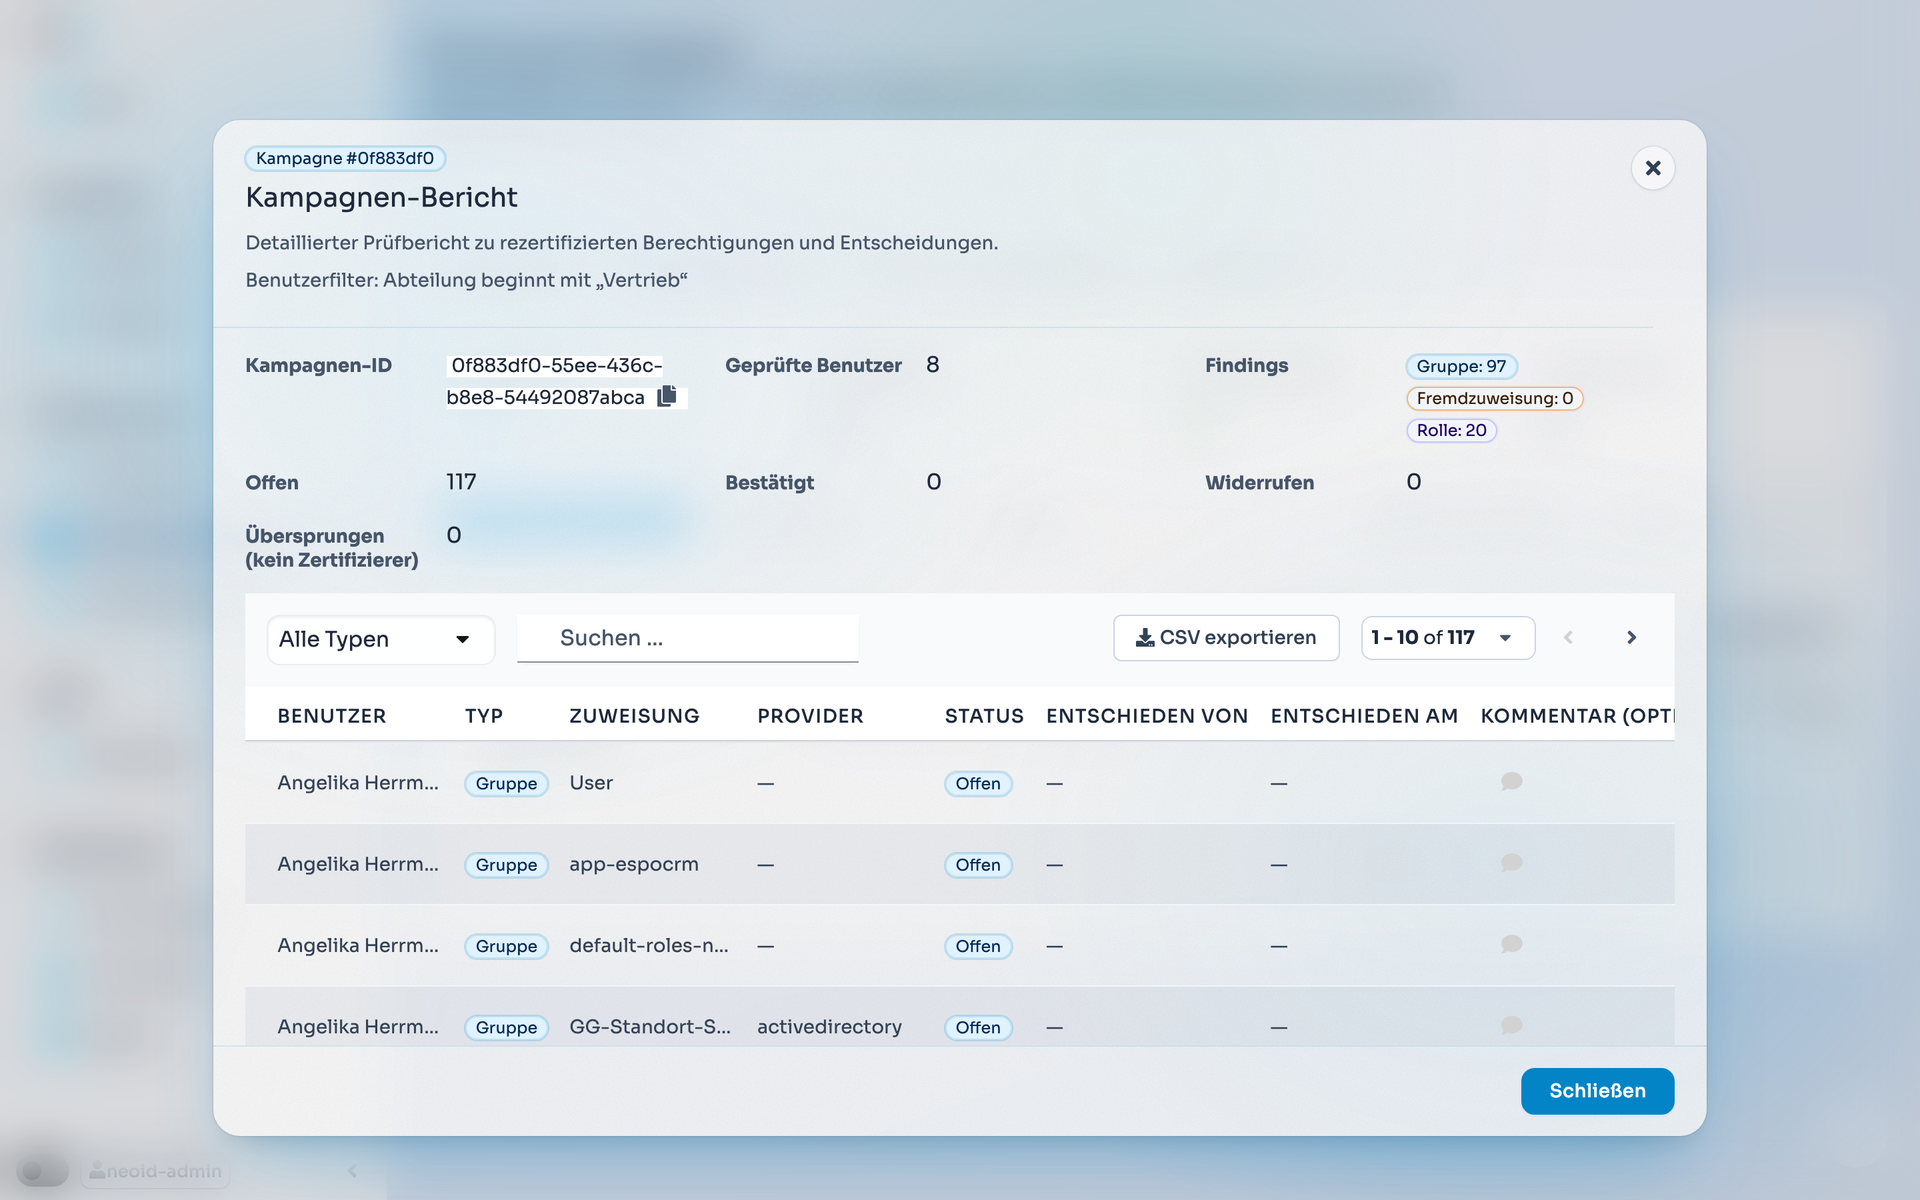The image size is (1920, 1200).
Task: Sort by the ZUWEISUNG column header
Action: point(634,716)
